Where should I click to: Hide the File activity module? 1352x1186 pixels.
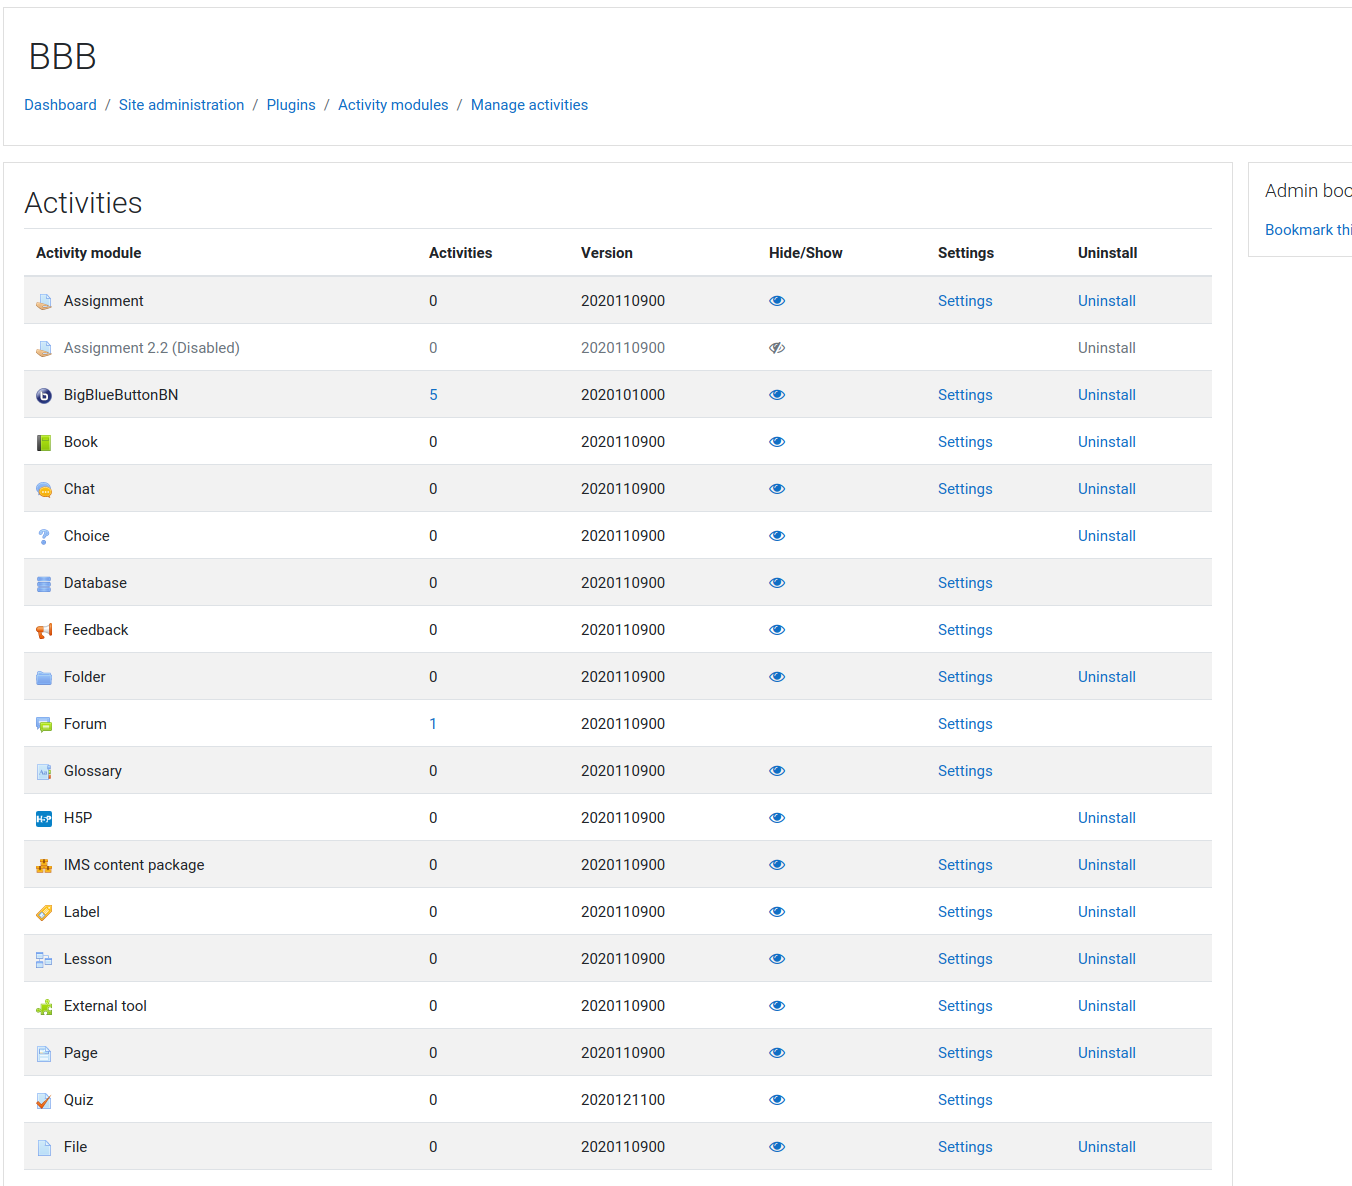777,1147
